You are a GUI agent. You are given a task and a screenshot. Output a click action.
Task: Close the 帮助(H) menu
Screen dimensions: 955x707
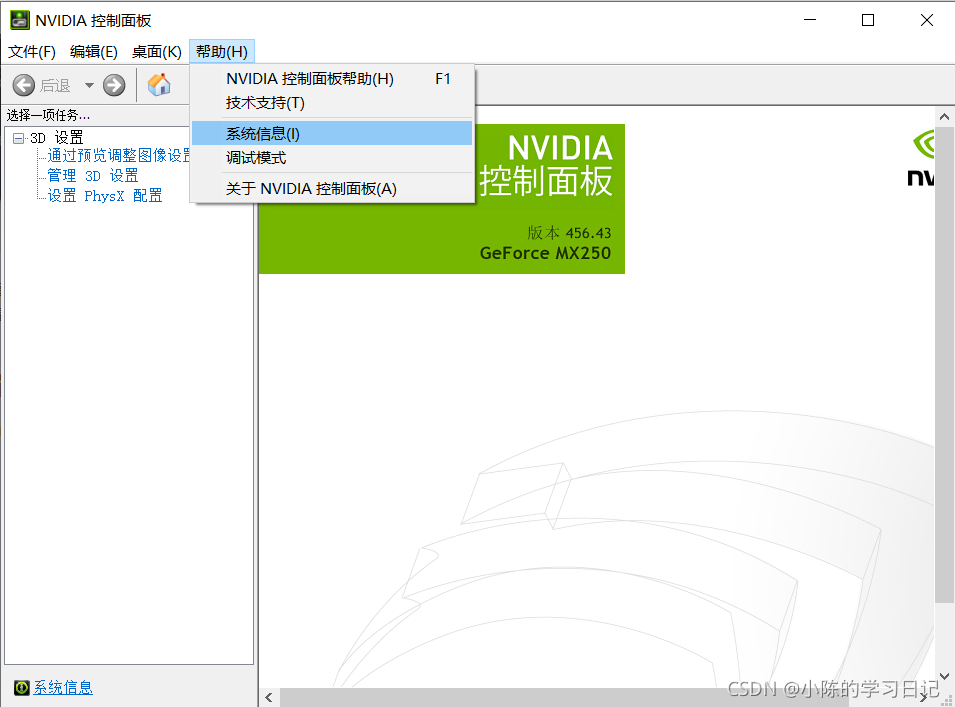point(222,52)
